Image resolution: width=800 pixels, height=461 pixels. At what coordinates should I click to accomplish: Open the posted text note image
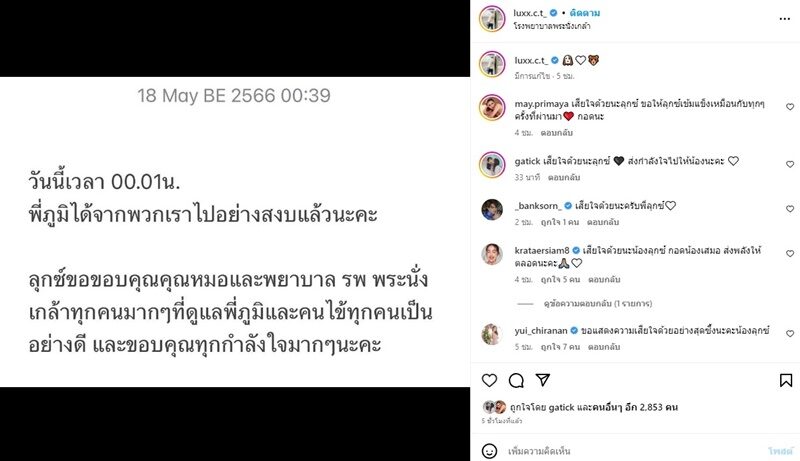pos(235,232)
